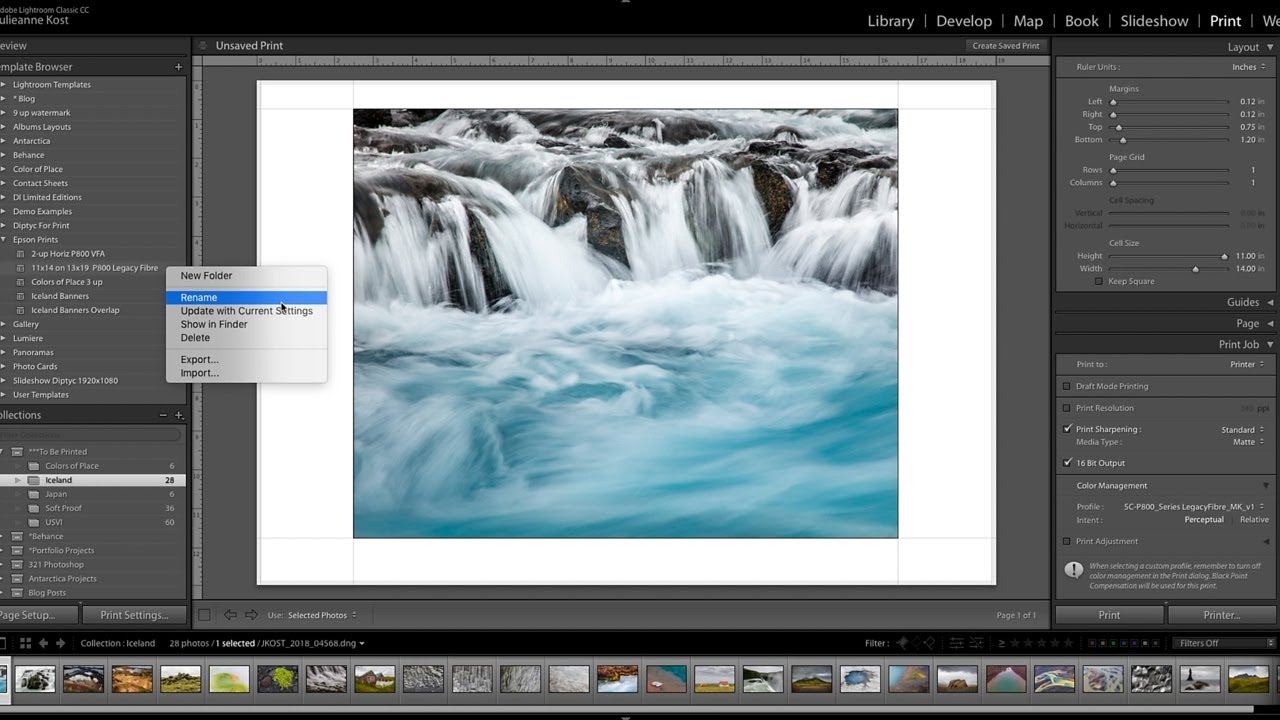Uncheck Print Sharpening checkbox
This screenshot has width=1280, height=720.
tap(1067, 429)
